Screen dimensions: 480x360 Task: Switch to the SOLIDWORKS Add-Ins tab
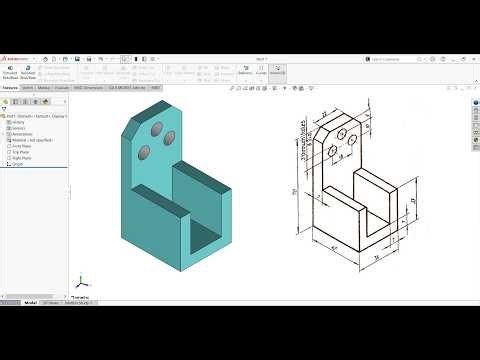(127, 88)
